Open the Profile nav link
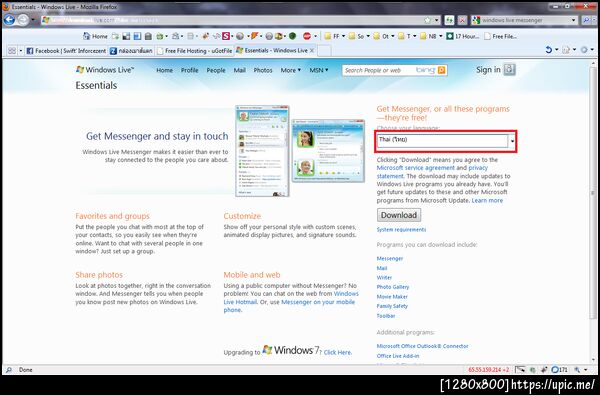This screenshot has width=600, height=395. coord(189,70)
